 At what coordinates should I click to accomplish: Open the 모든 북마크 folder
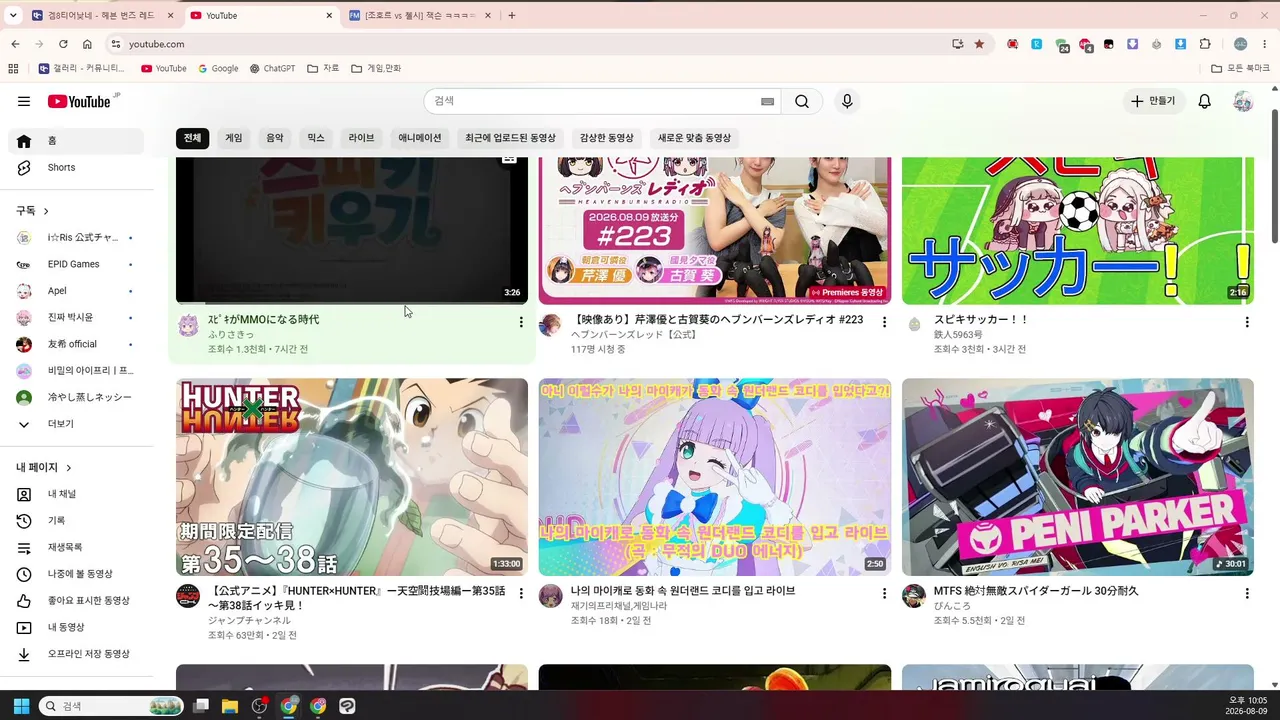(x=1241, y=68)
